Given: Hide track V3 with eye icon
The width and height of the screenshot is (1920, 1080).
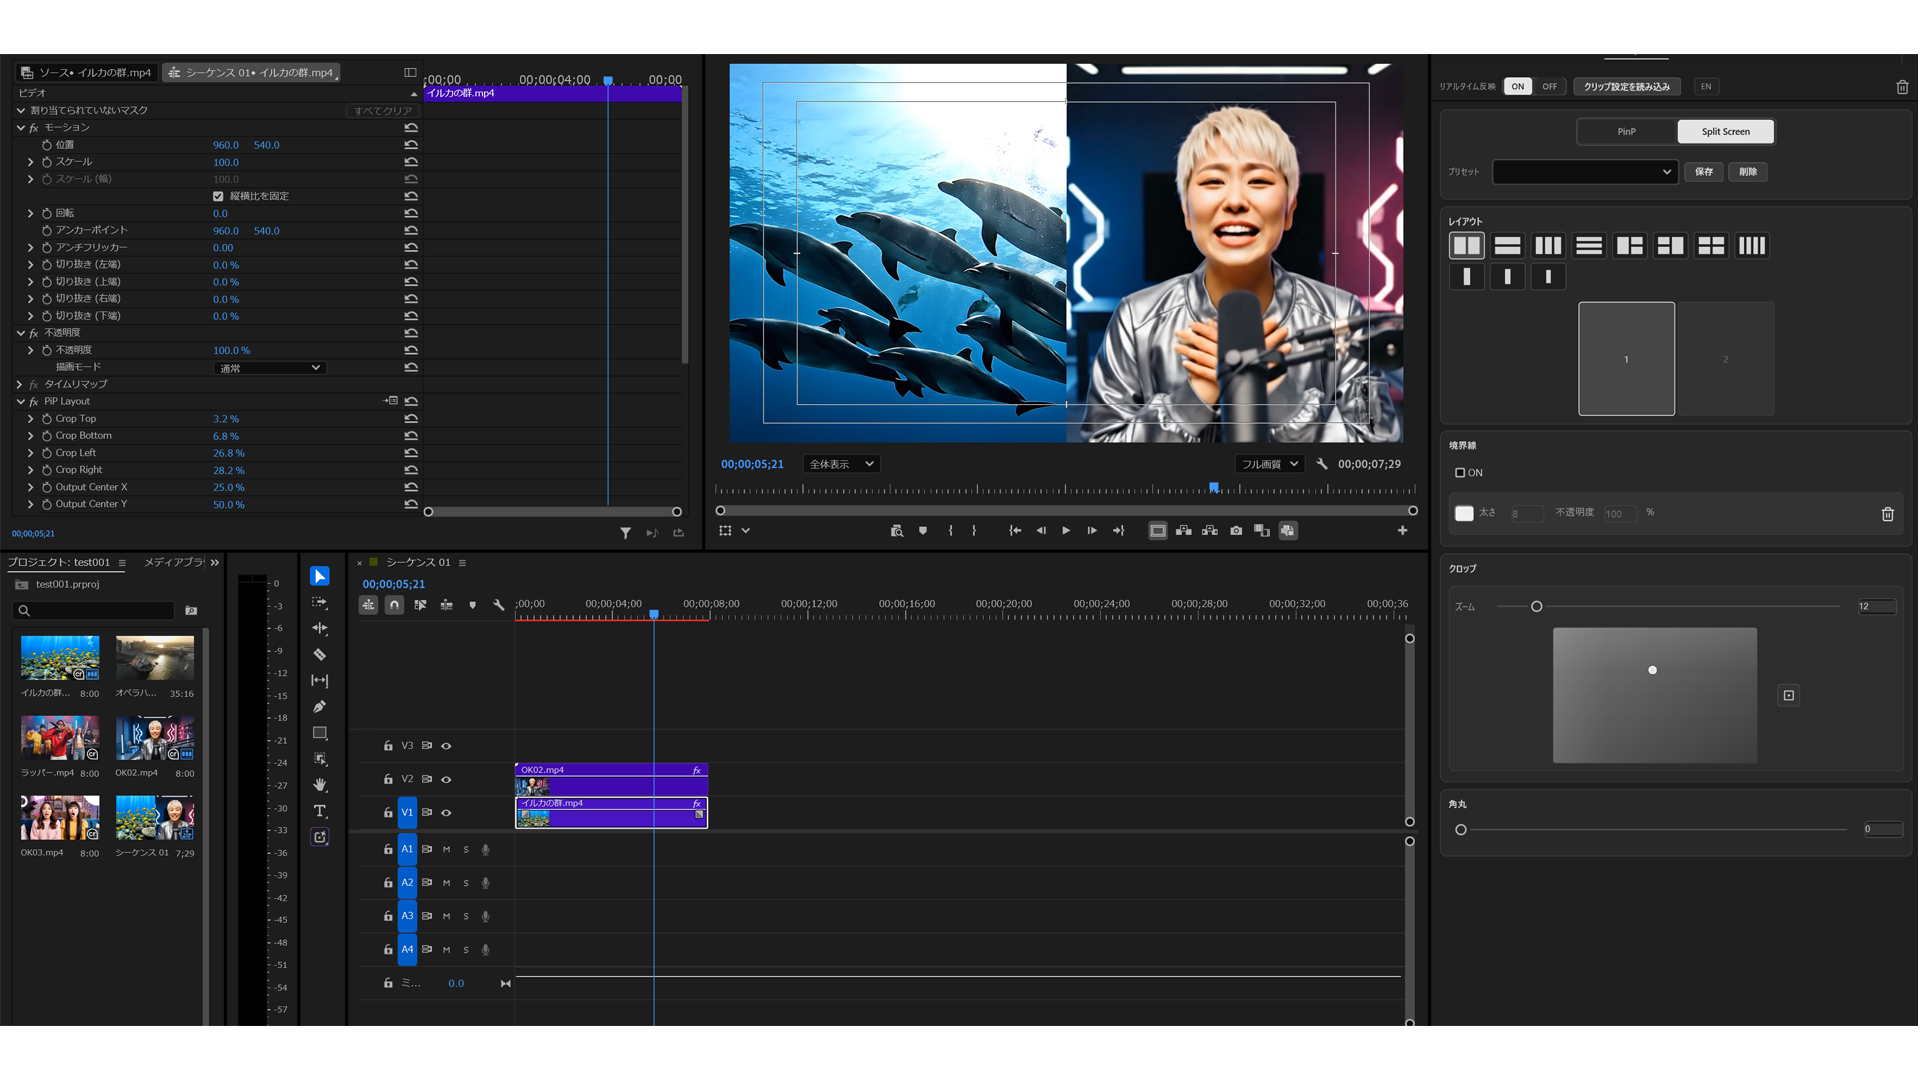Looking at the screenshot, I should pyautogui.click(x=447, y=746).
